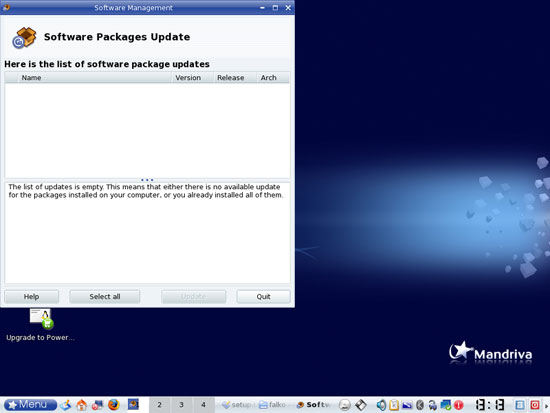Screen dimensions: 550x413
Task: Launch Firefox from the panel
Action: pos(114,405)
